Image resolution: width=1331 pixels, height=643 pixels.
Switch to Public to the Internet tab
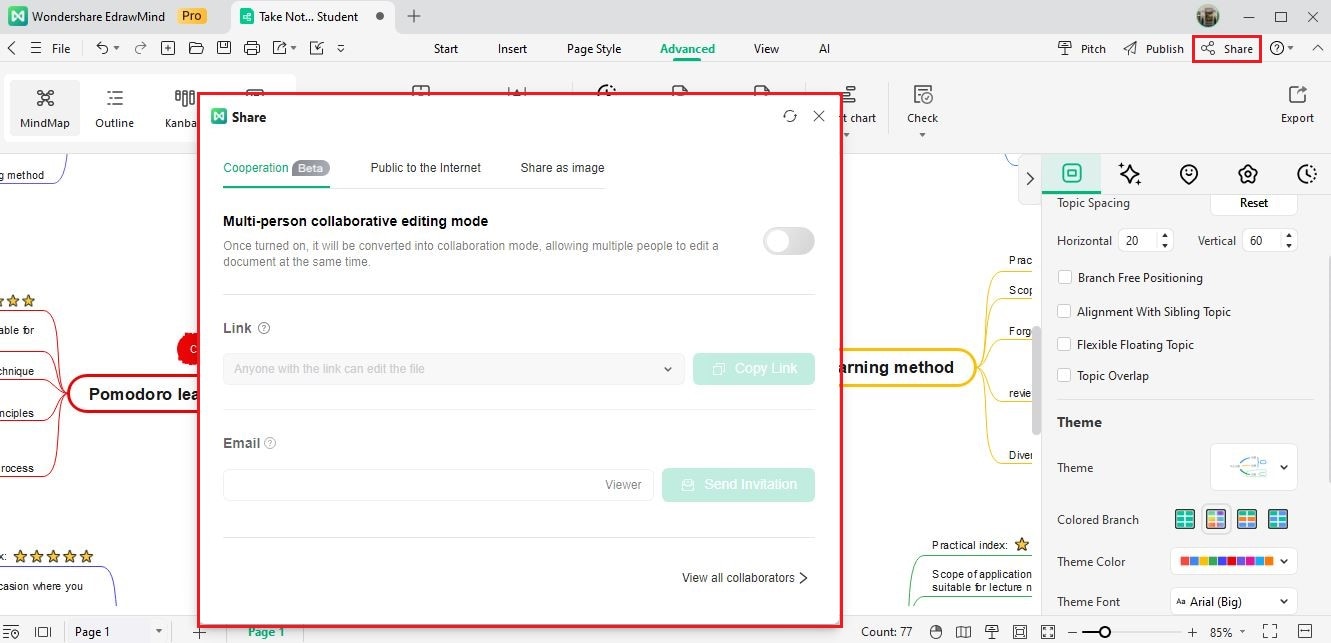point(425,168)
